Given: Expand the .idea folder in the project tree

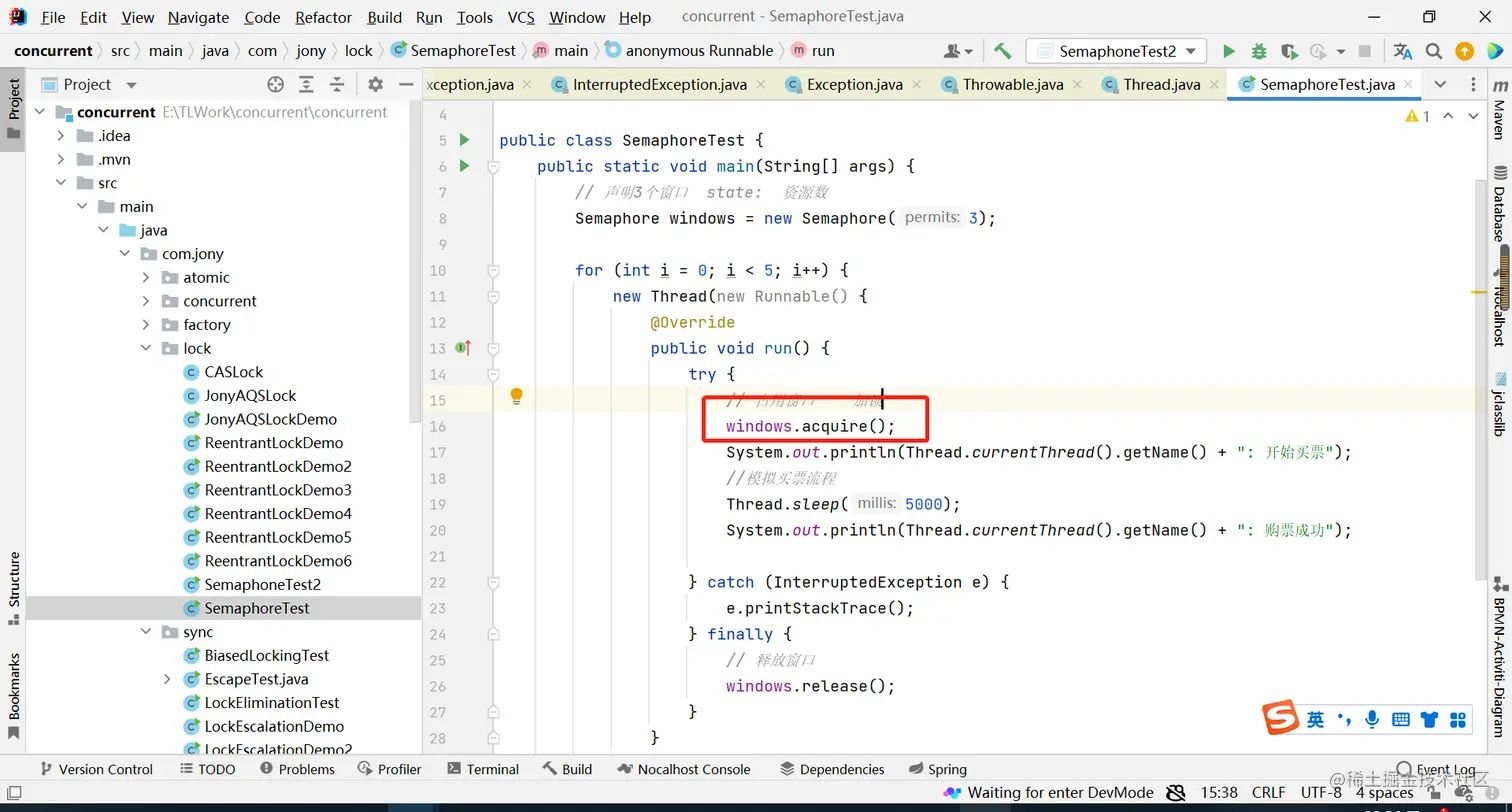Looking at the screenshot, I should 61,136.
